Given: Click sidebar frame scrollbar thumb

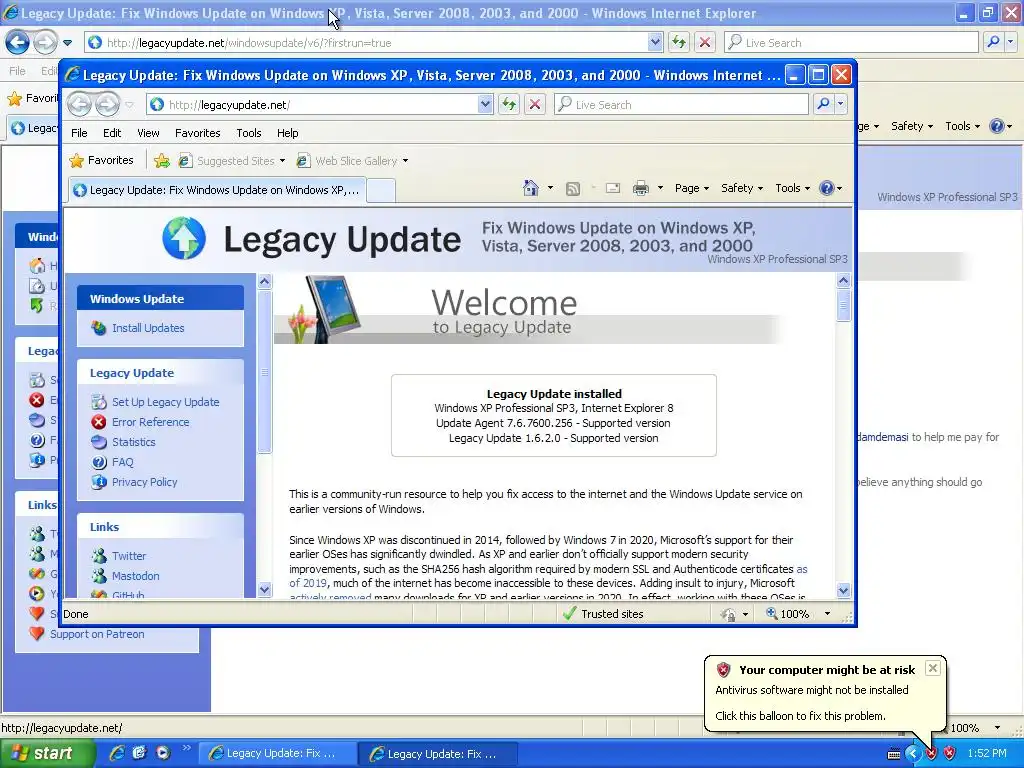Looking at the screenshot, I should (x=264, y=372).
